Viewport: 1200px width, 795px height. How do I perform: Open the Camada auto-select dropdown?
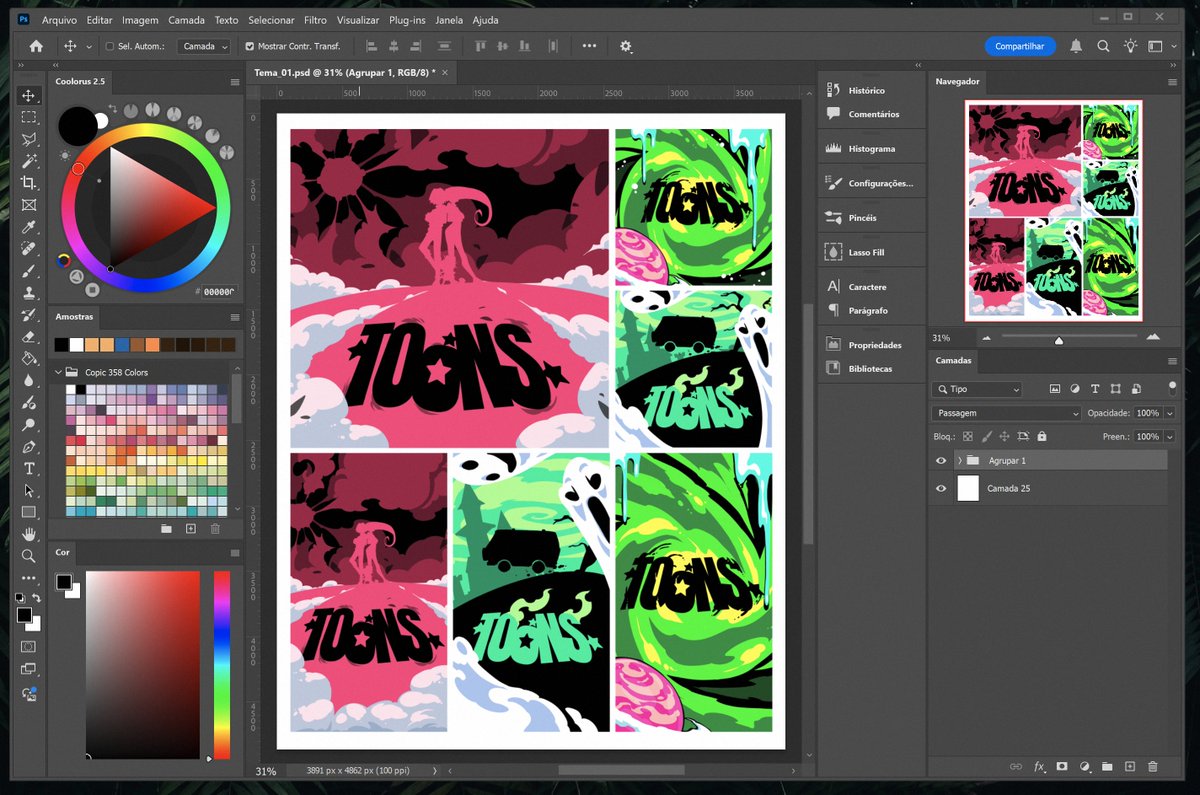click(204, 46)
